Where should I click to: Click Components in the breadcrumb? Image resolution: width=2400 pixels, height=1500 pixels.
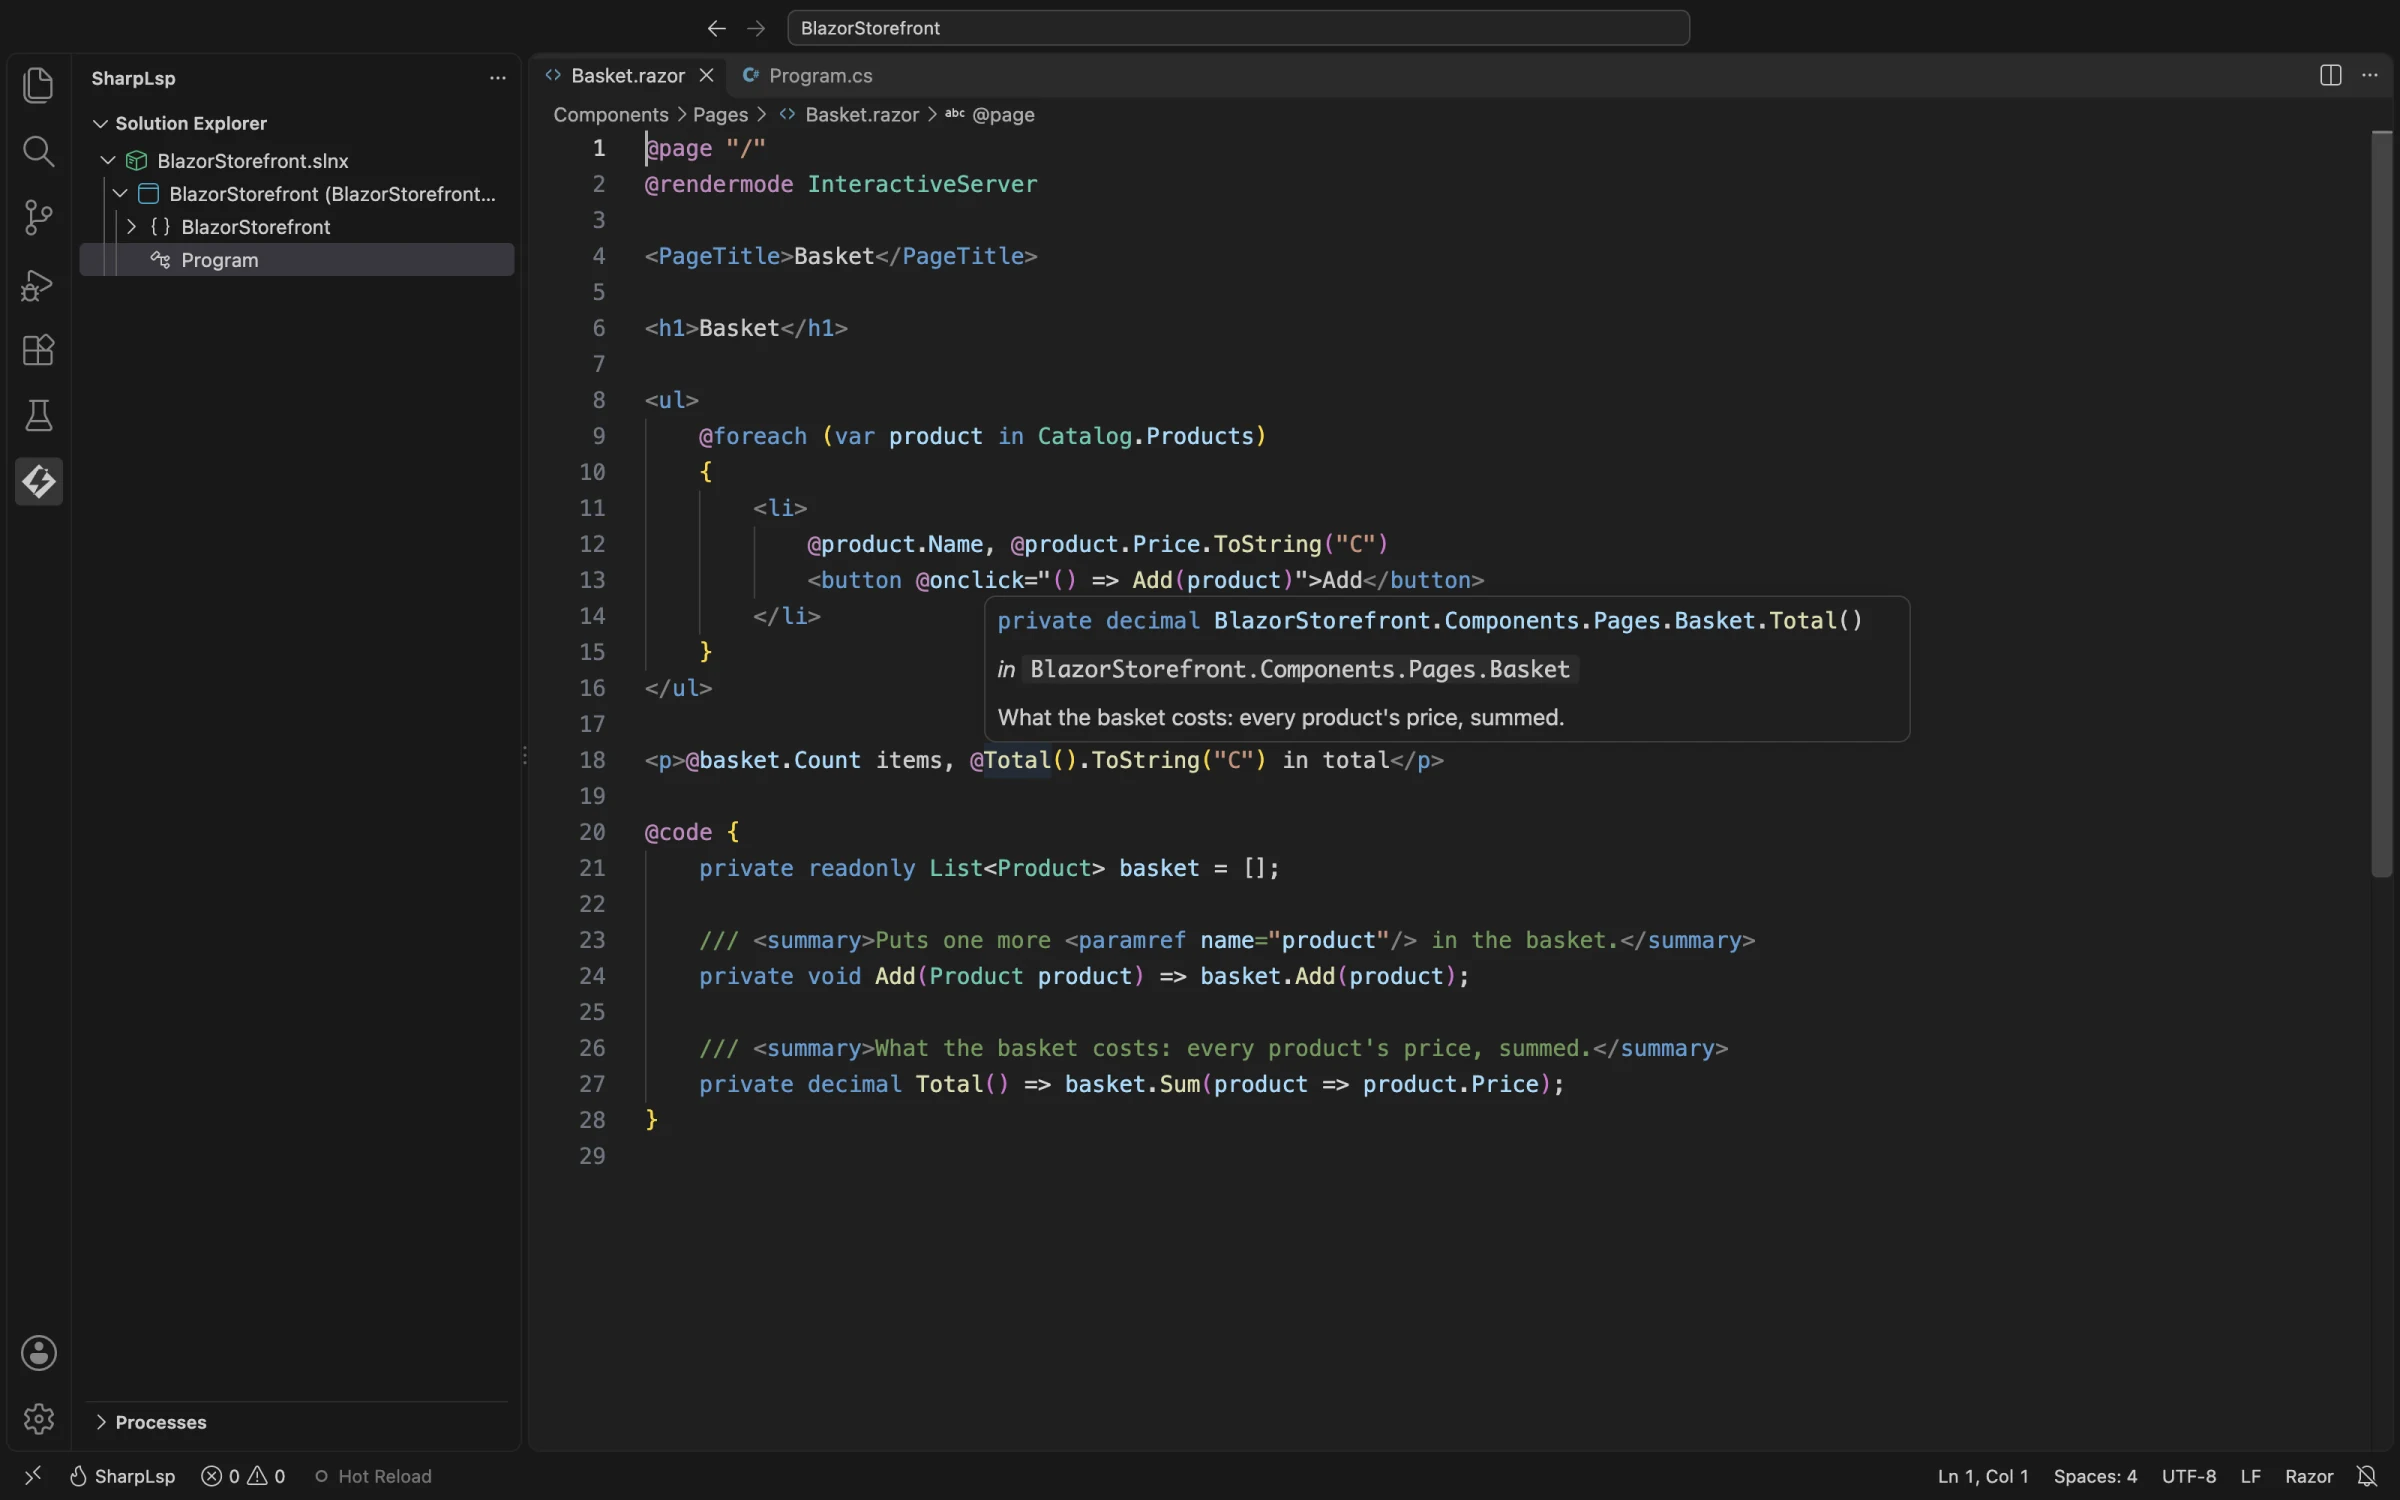[610, 115]
